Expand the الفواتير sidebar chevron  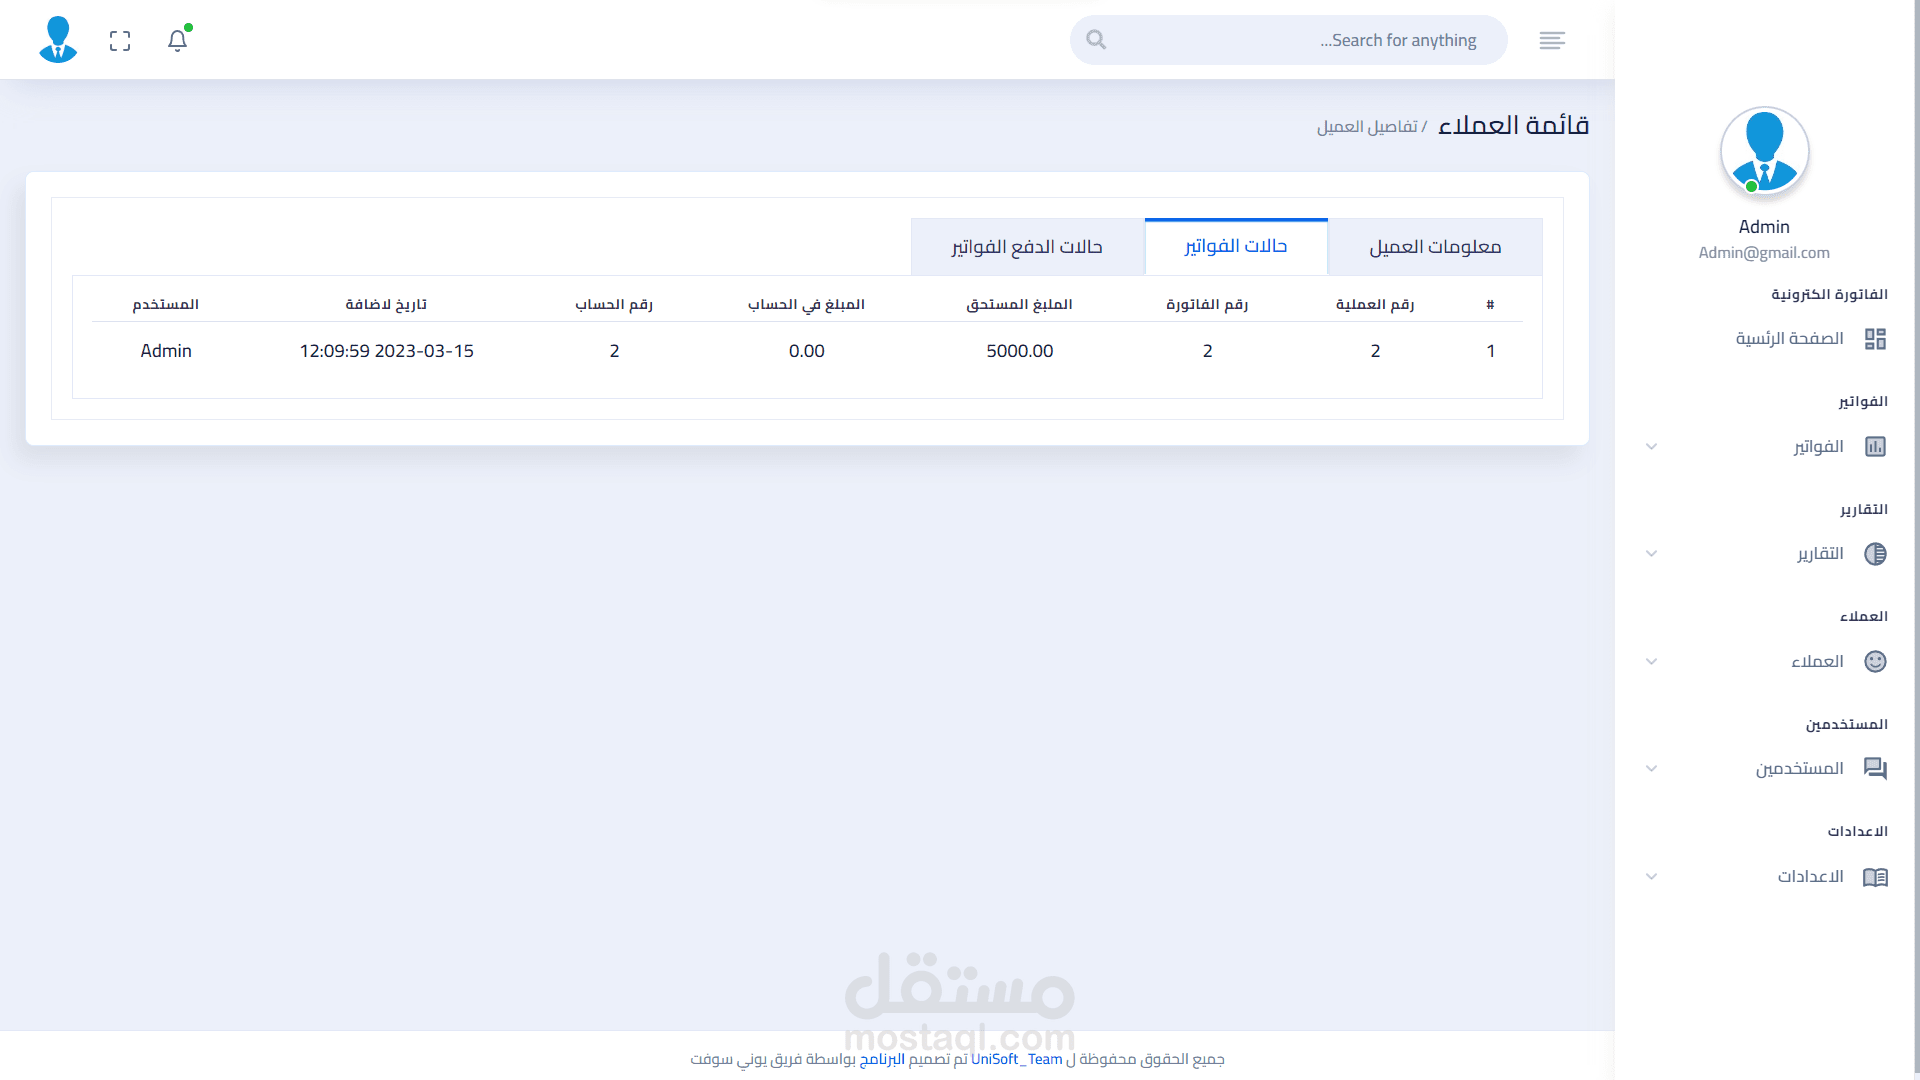pos(1652,447)
